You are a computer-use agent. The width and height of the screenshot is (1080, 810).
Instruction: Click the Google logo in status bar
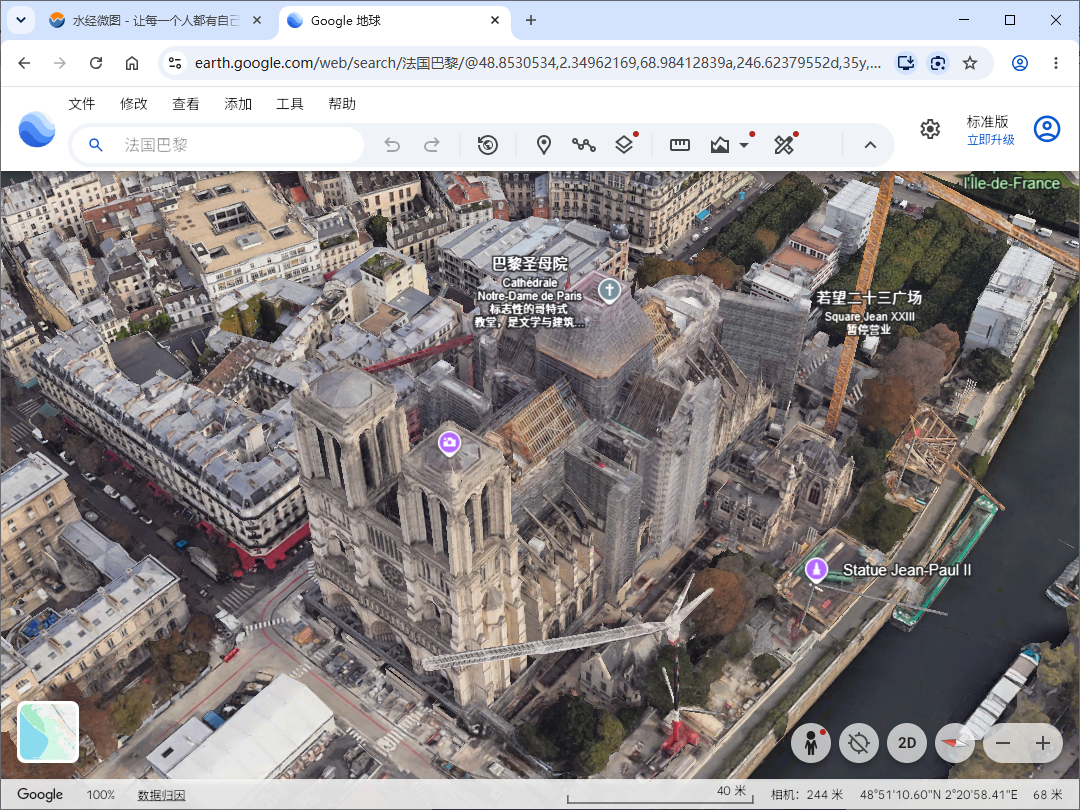click(x=40, y=795)
